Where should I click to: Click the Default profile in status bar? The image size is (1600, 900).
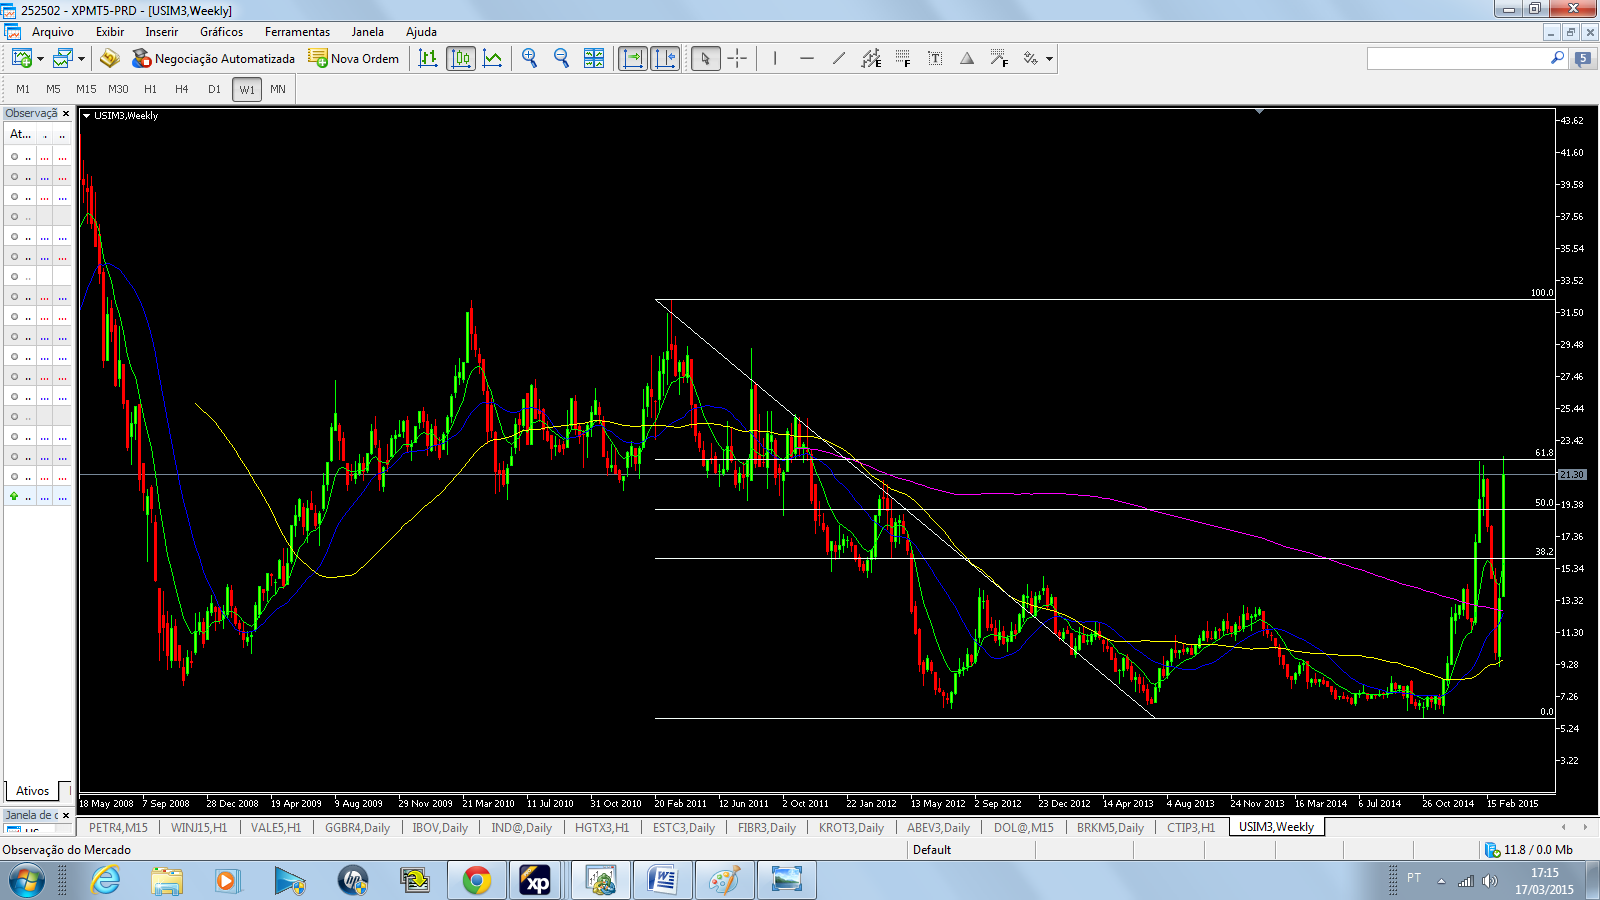[x=932, y=850]
